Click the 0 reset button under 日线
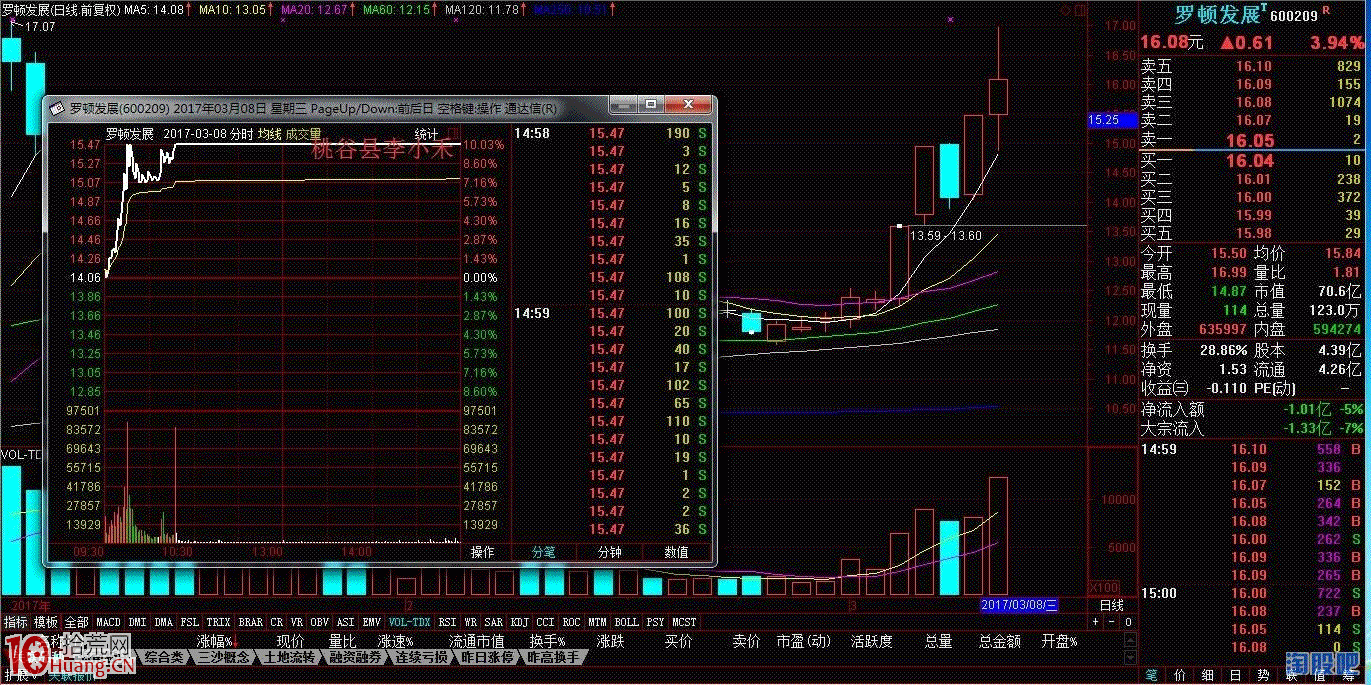The image size is (1371, 685). [1128, 621]
